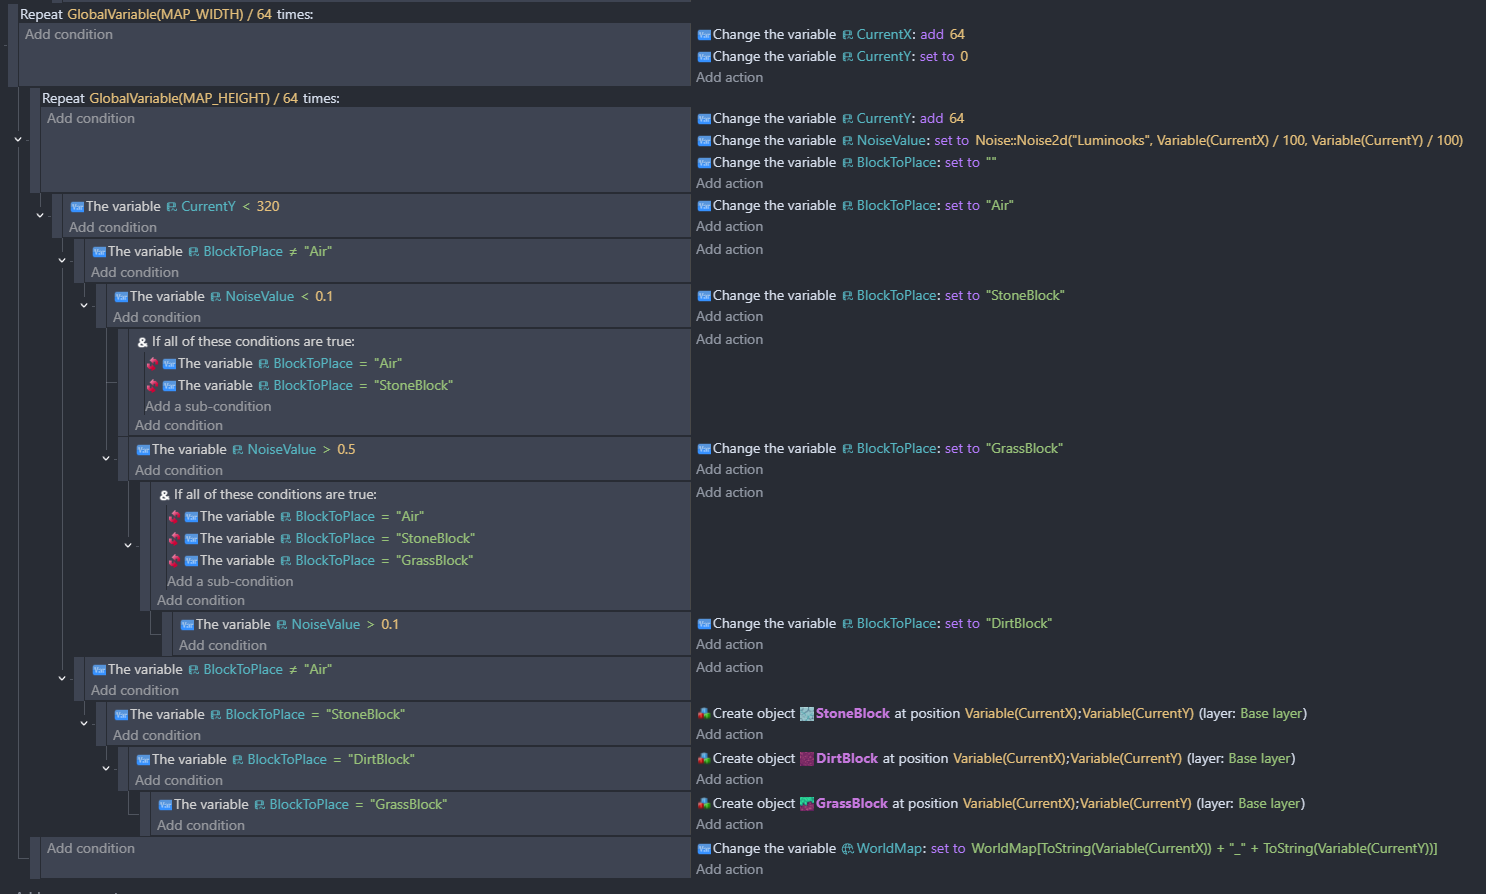1486x894 pixels.
Task: Add a sub-condition below the GrassBlock check
Action: pyautogui.click(x=230, y=582)
